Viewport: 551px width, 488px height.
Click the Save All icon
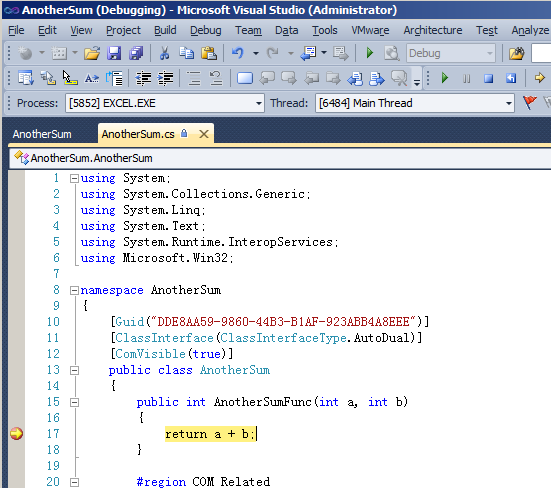click(136, 53)
